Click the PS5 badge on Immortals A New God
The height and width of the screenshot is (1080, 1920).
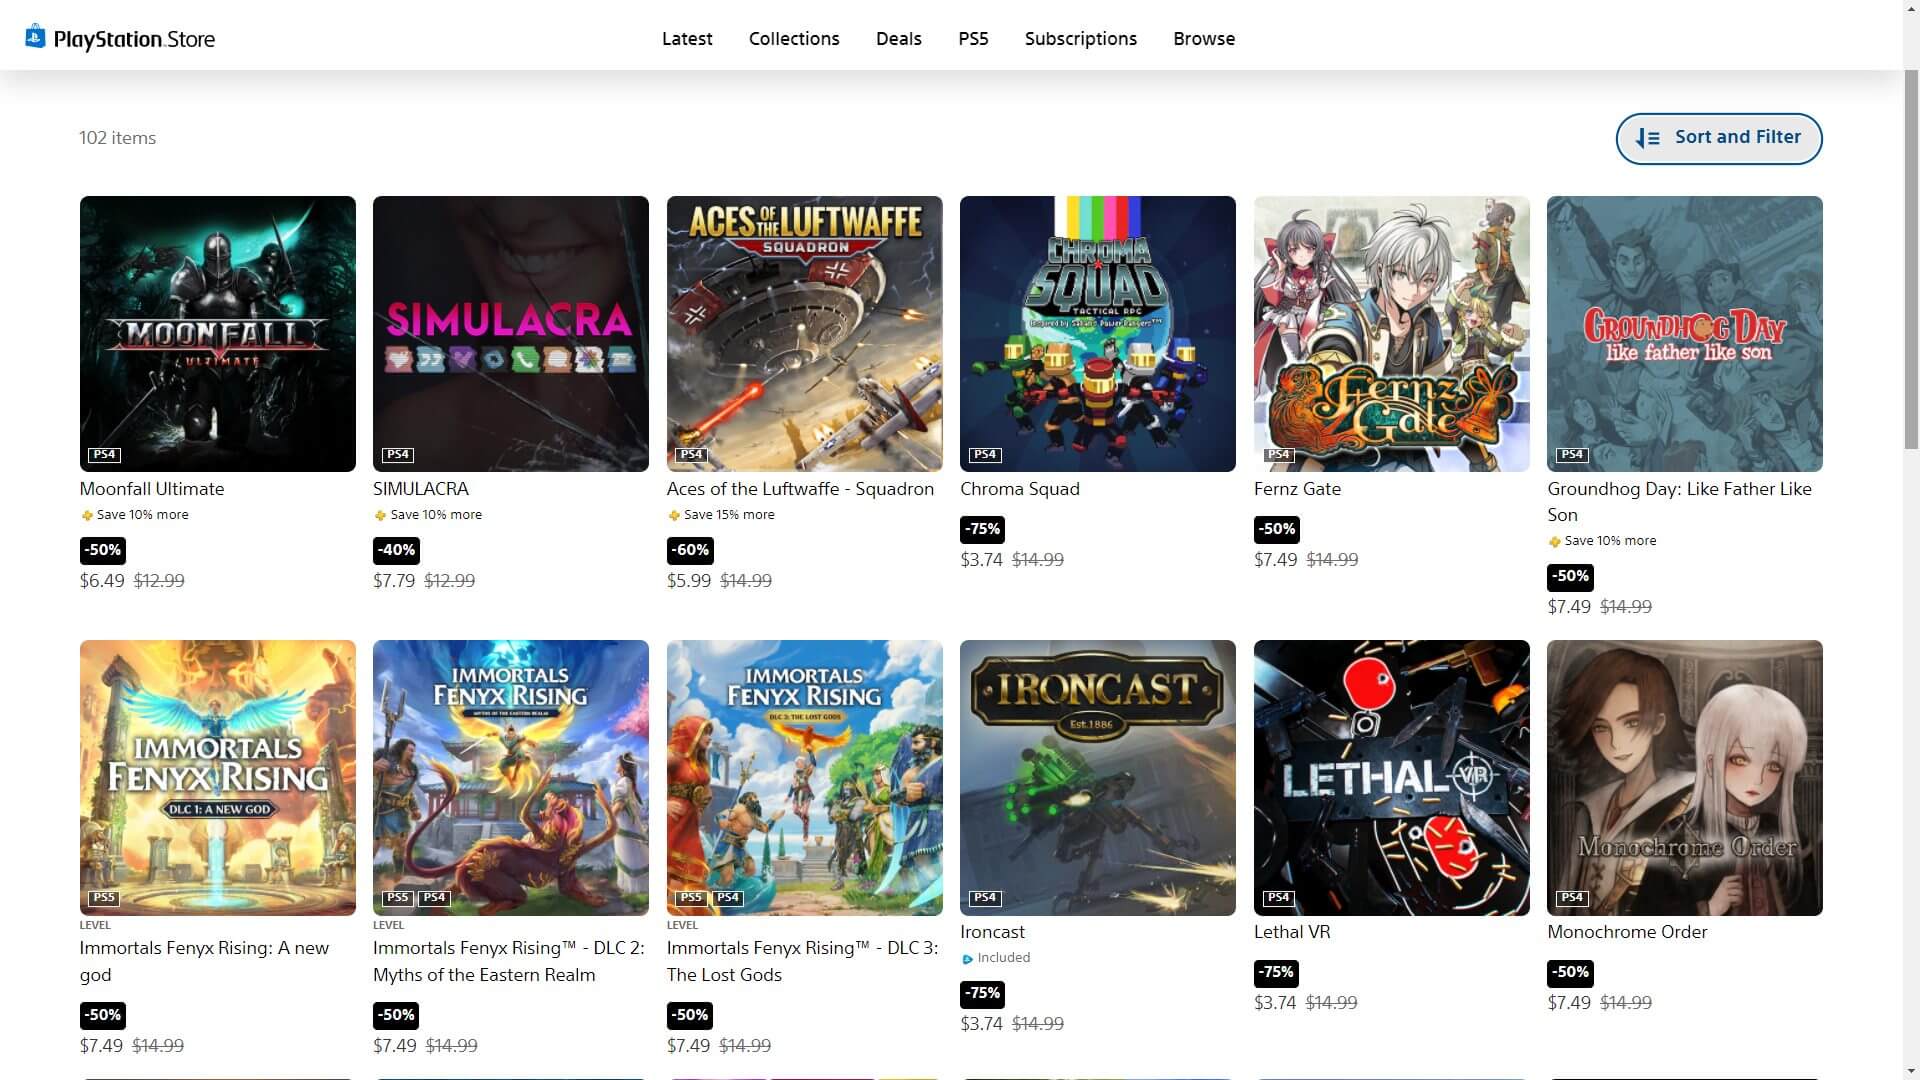pyautogui.click(x=104, y=898)
